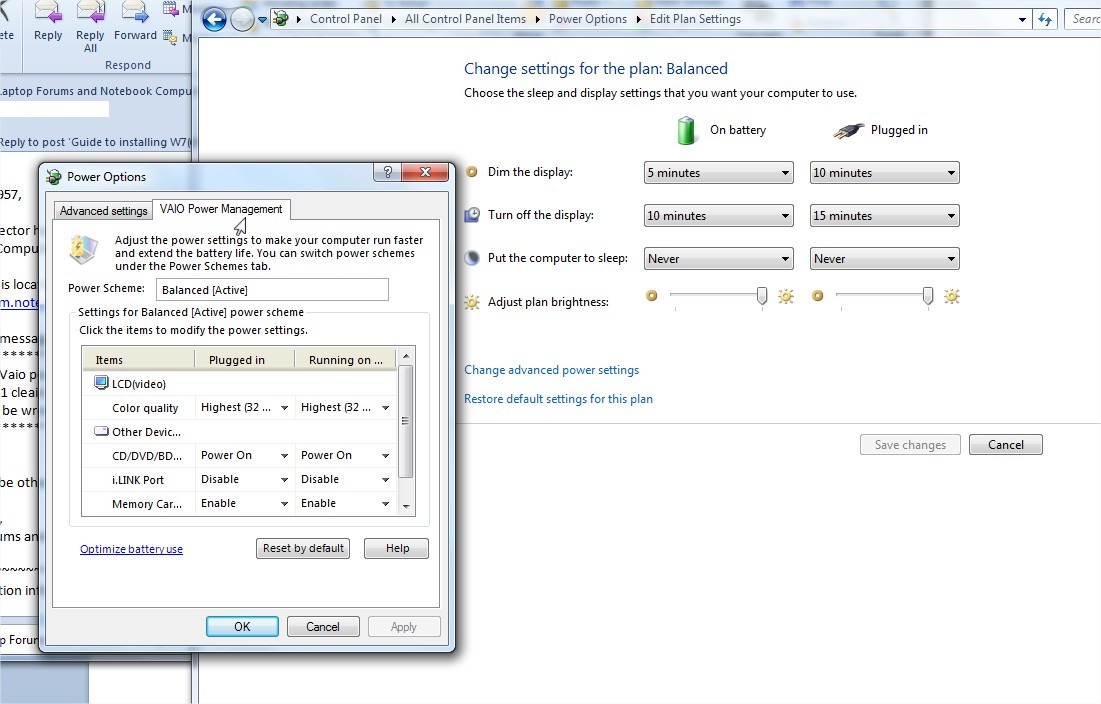Viewport: 1101px width, 704px height.
Task: Click the Power Scheme field showing Balanced [Active]
Action: 272,290
